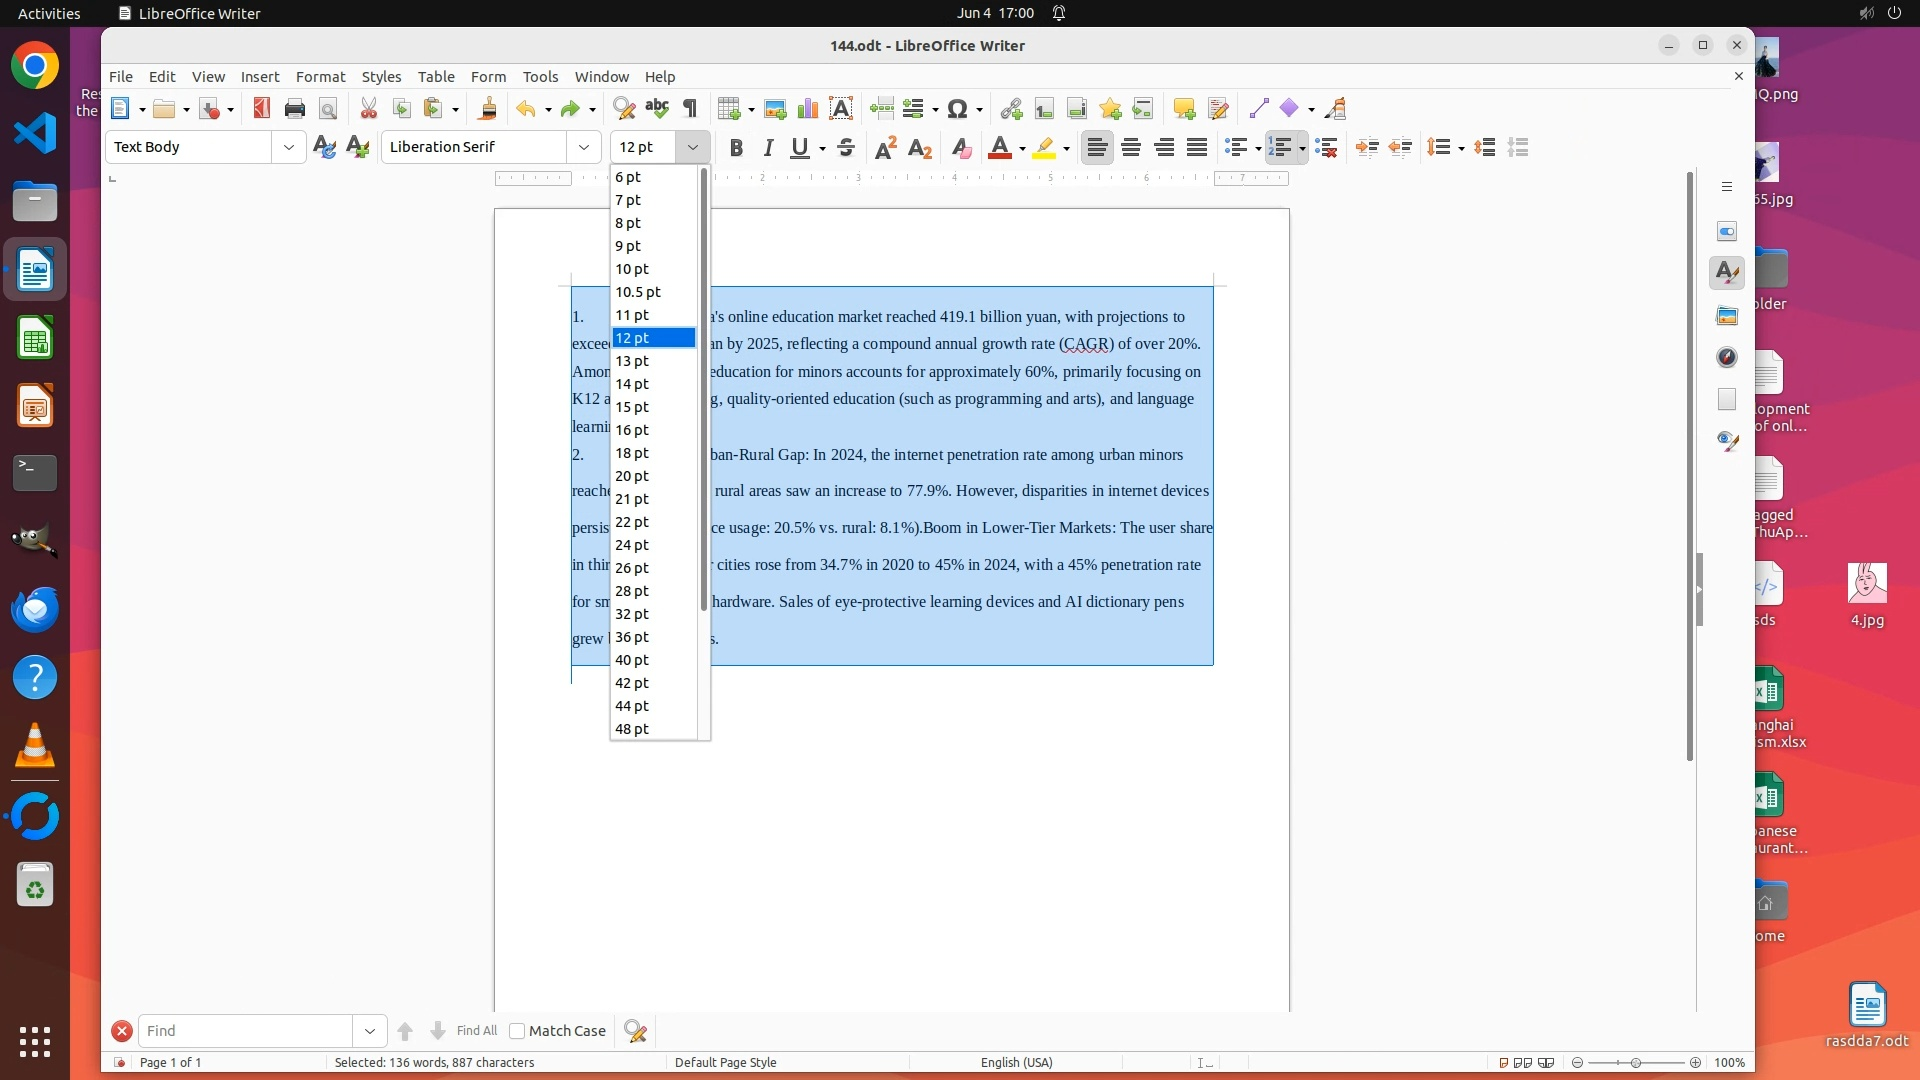Click the Clone Formatting paintbrush icon
Screen dimensions: 1920x1080
point(488,109)
